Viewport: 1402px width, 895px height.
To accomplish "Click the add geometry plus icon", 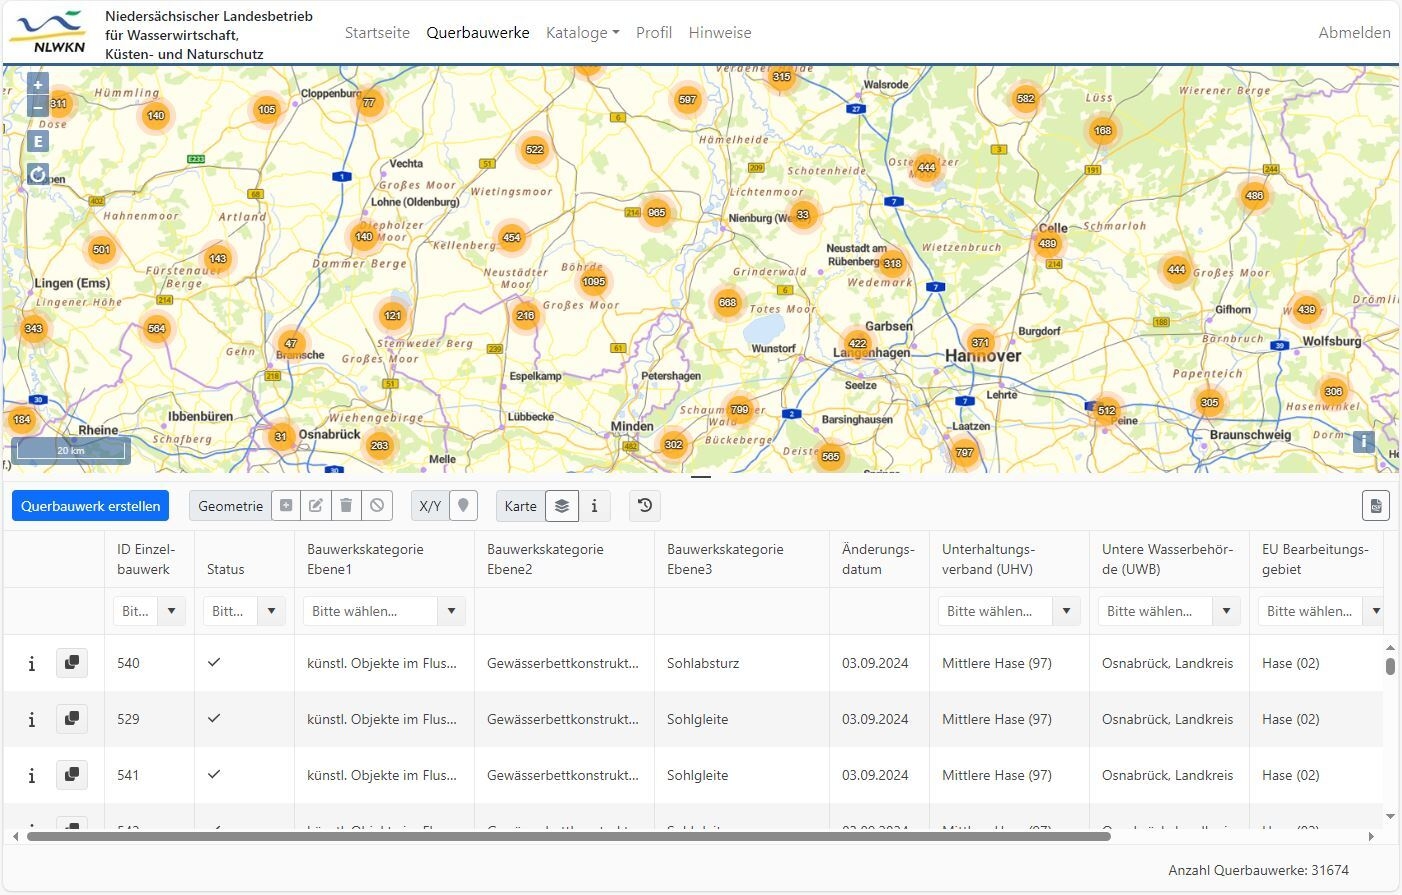I will click(x=286, y=506).
